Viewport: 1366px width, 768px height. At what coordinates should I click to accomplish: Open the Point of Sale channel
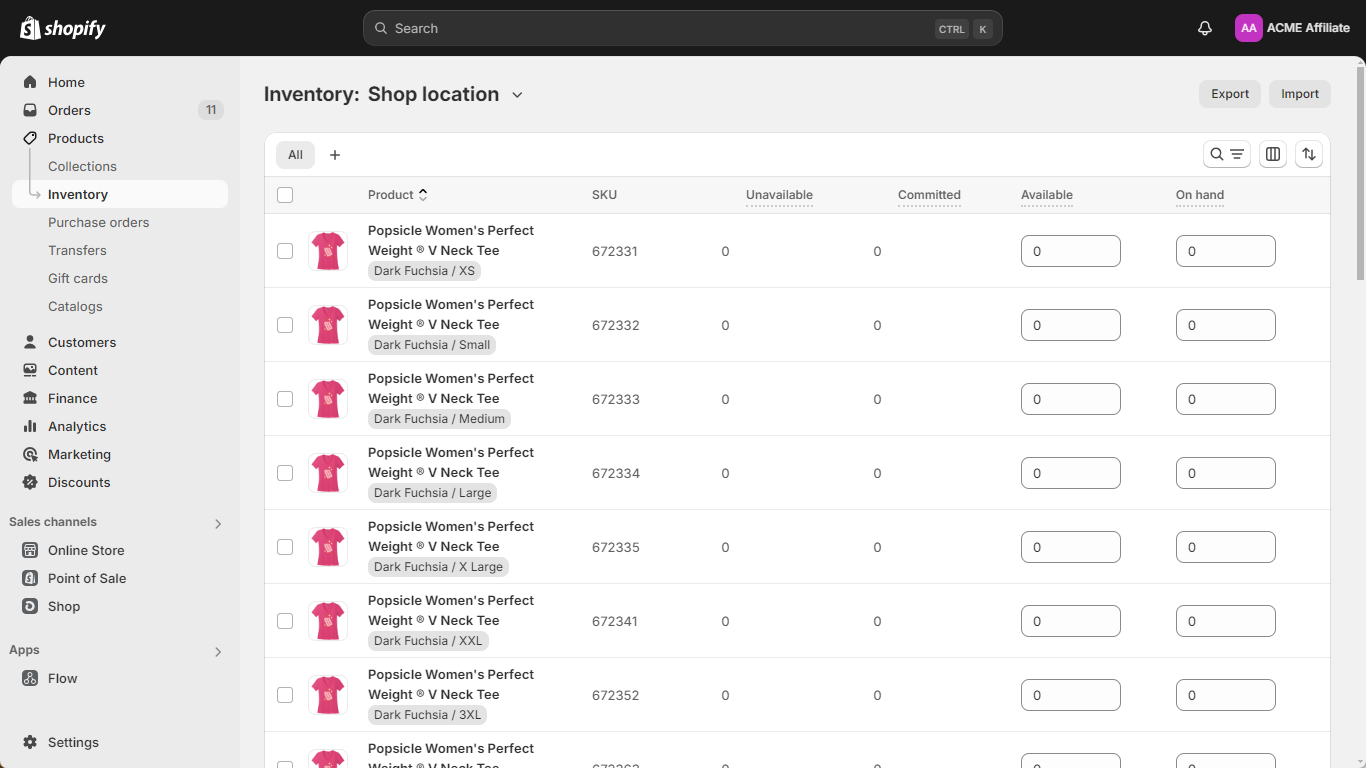coord(87,578)
